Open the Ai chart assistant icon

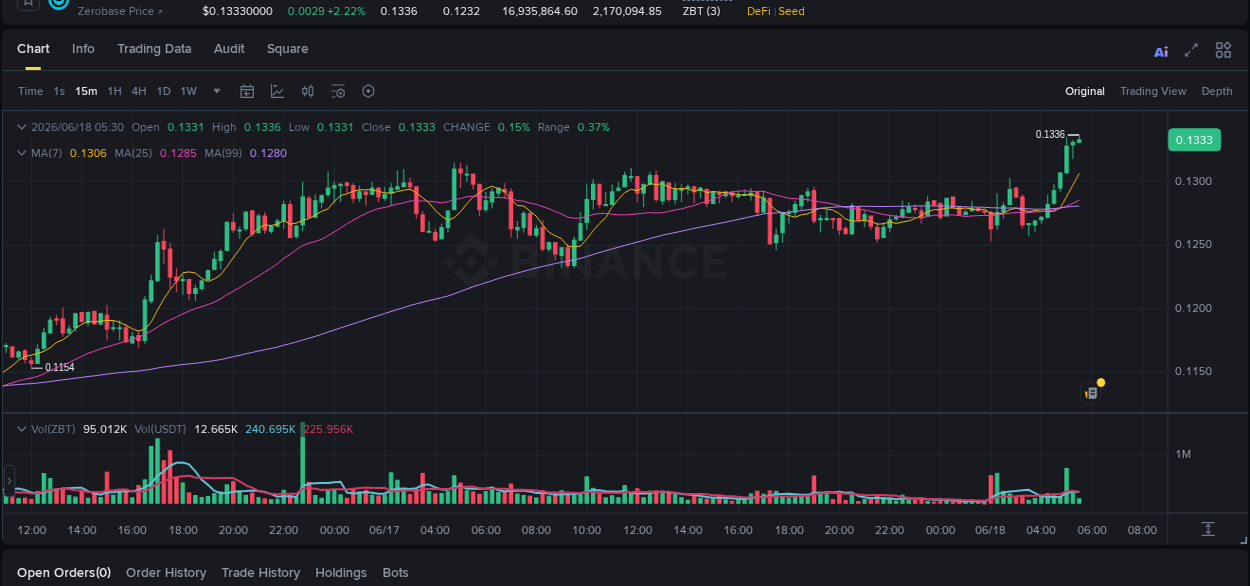point(1161,51)
